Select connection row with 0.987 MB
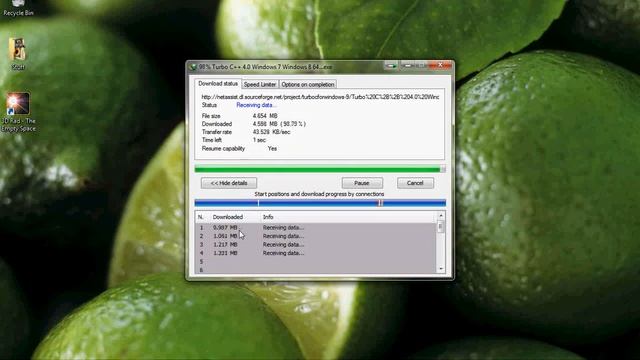 [316, 227]
